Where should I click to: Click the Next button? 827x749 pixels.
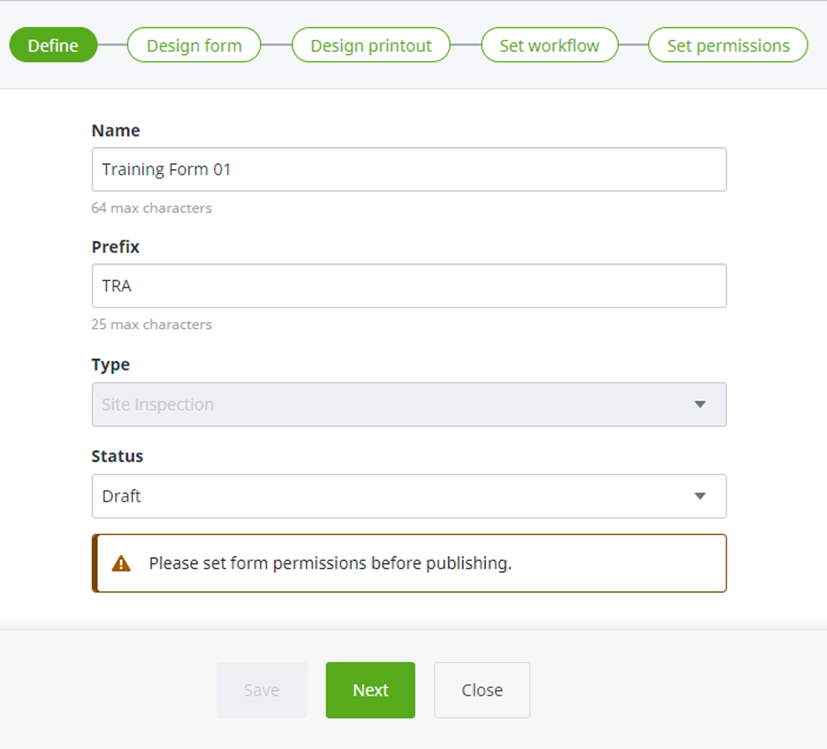click(x=370, y=690)
